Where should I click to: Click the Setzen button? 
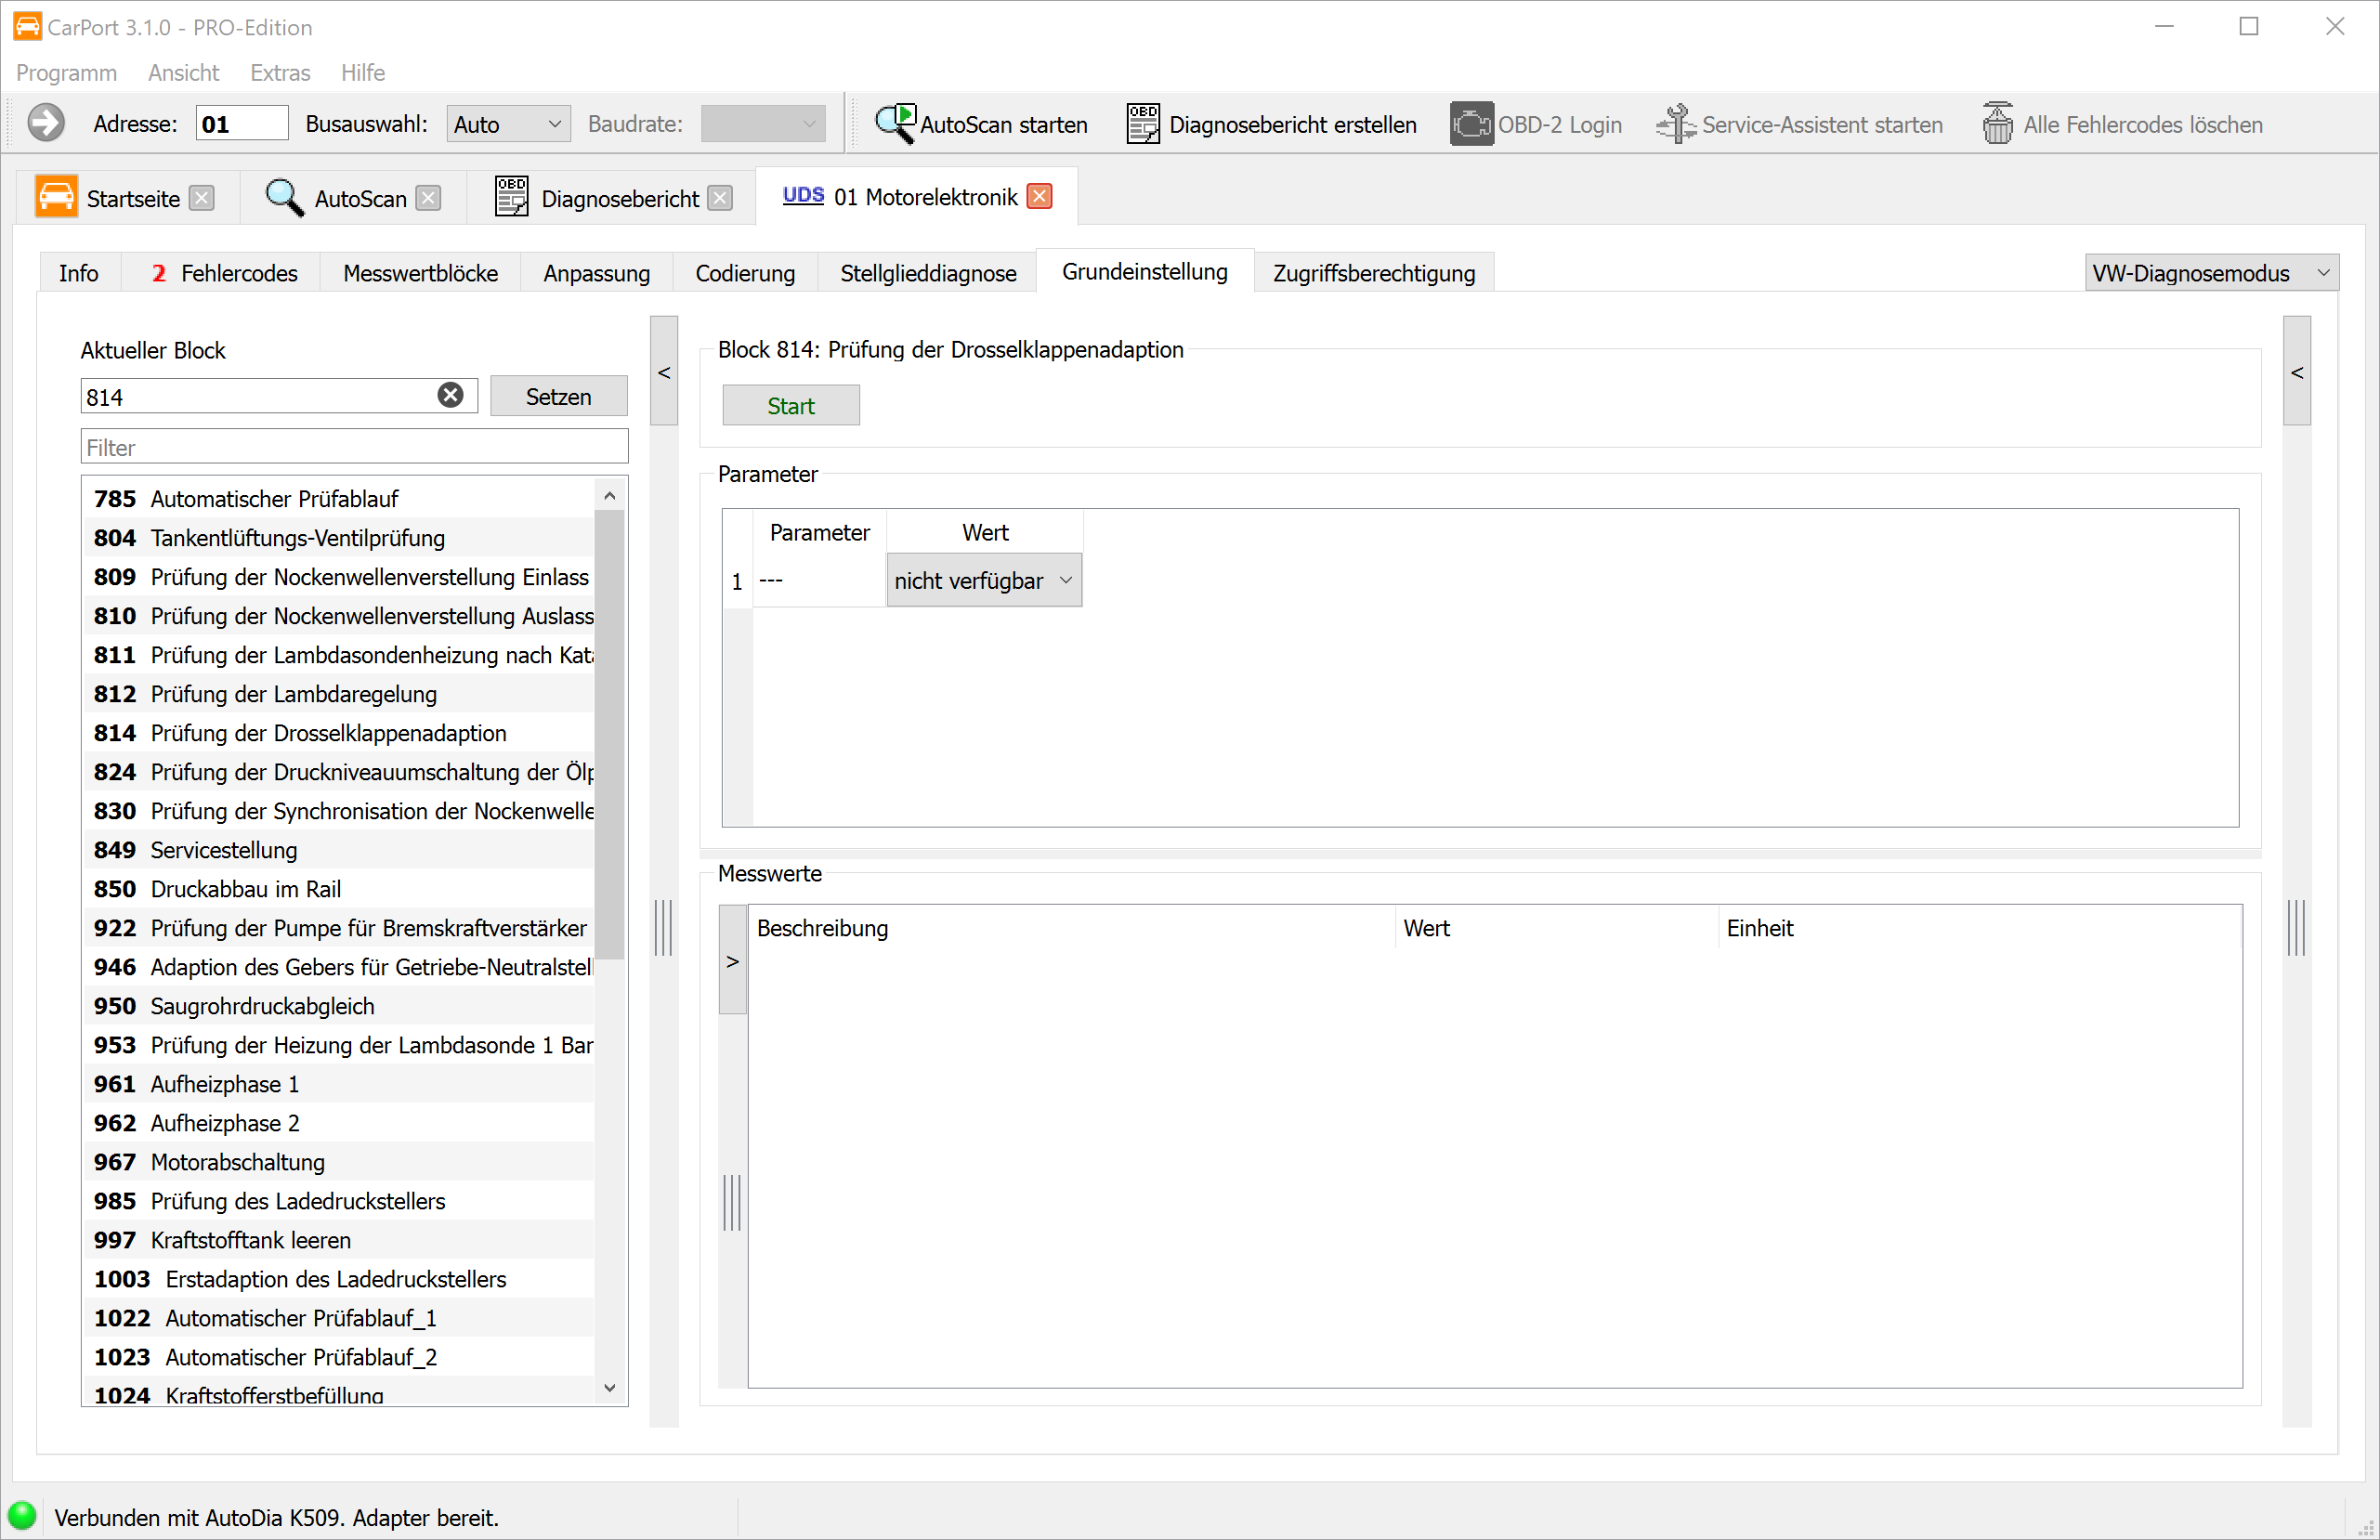[x=558, y=396]
